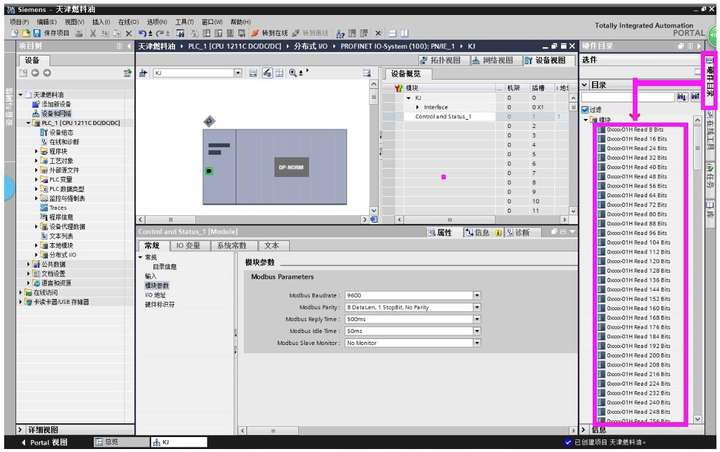The image size is (720, 452).
Task: Switch to the Topology view (拓扑视图) tab
Action: coord(441,60)
